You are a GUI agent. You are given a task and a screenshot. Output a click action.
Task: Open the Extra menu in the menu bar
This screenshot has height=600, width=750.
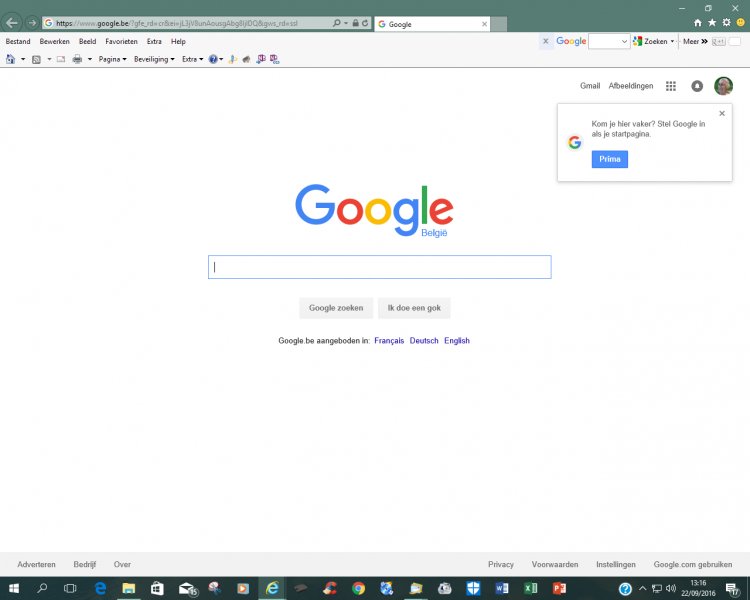154,42
